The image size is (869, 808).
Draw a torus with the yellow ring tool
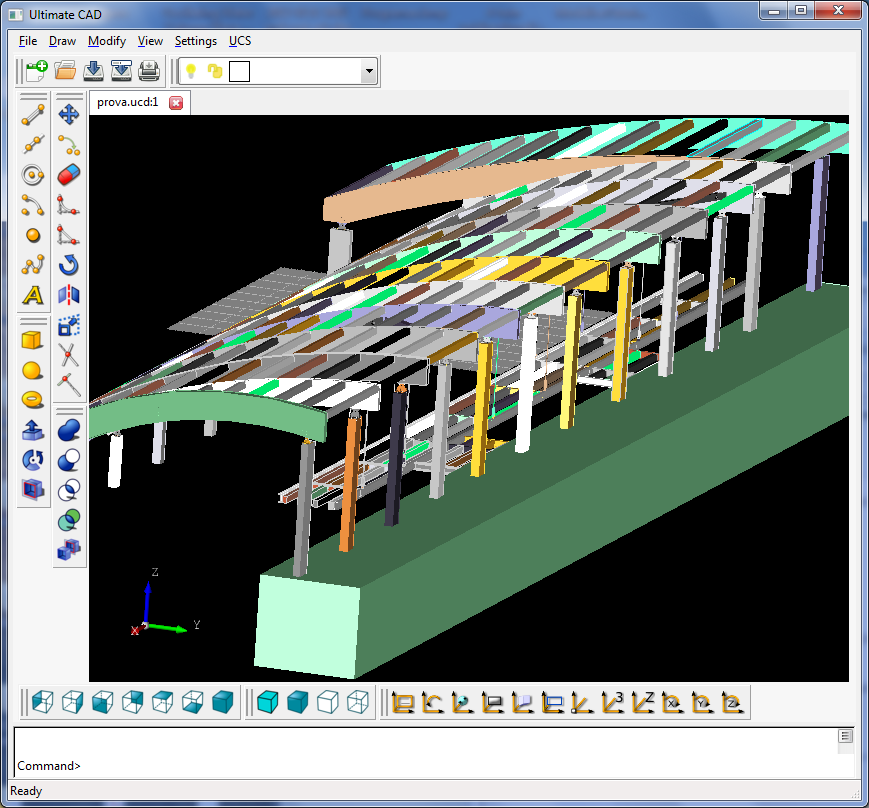[x=33, y=400]
